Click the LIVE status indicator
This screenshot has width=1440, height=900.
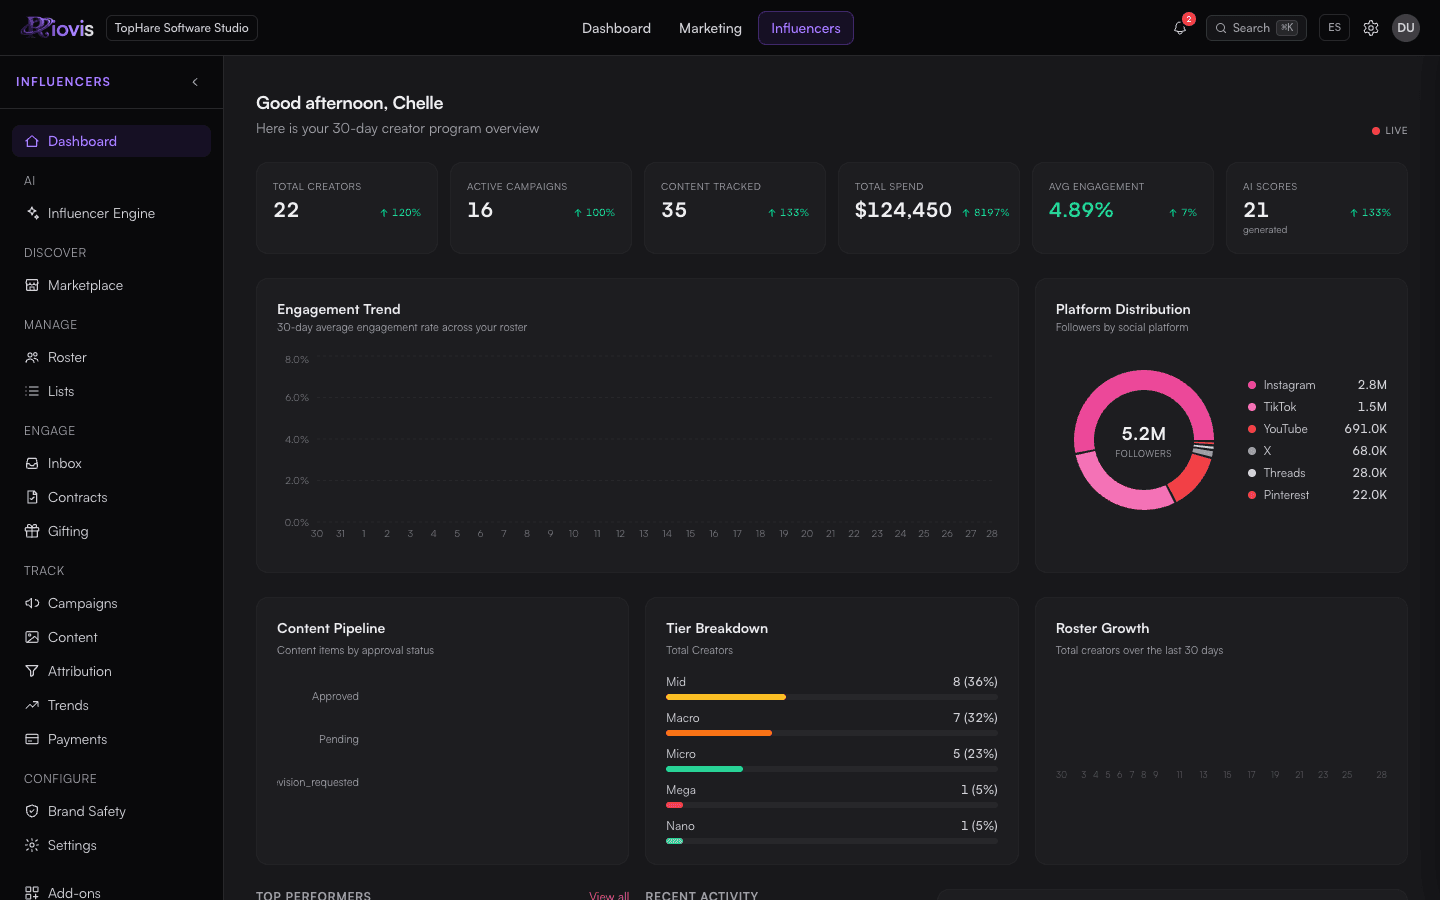1389,131
